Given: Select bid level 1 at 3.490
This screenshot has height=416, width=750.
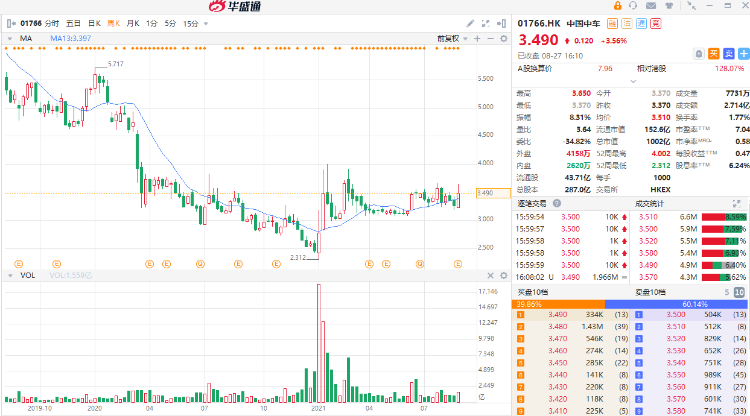Looking at the screenshot, I should (x=571, y=315).
